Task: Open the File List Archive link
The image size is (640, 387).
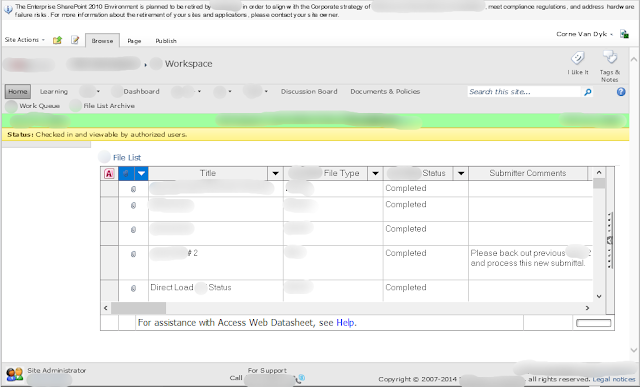Action: click(x=109, y=106)
